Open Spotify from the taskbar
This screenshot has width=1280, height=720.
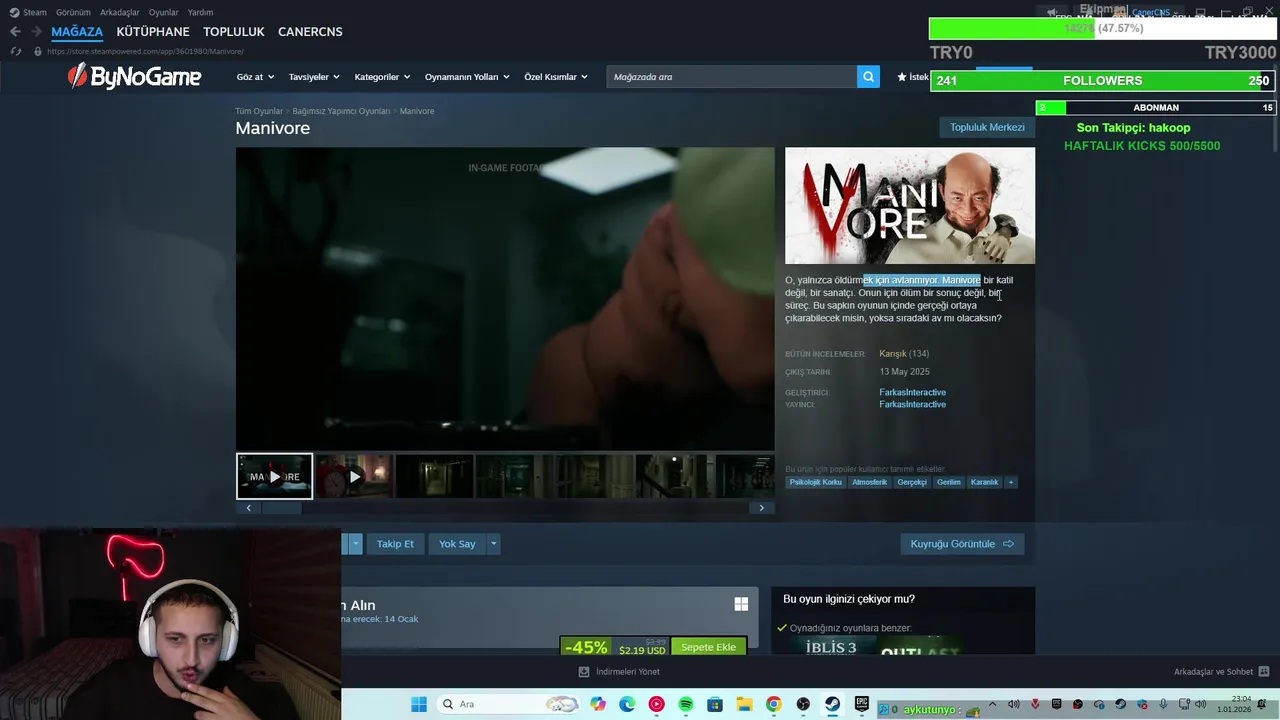[686, 704]
